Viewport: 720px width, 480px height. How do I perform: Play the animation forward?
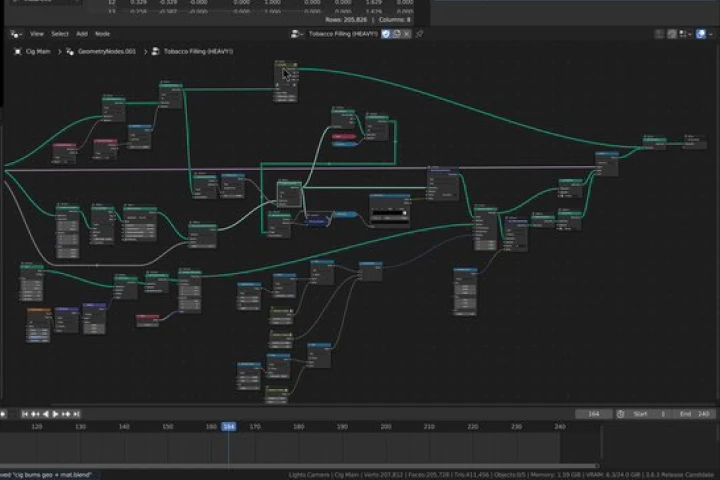56,414
